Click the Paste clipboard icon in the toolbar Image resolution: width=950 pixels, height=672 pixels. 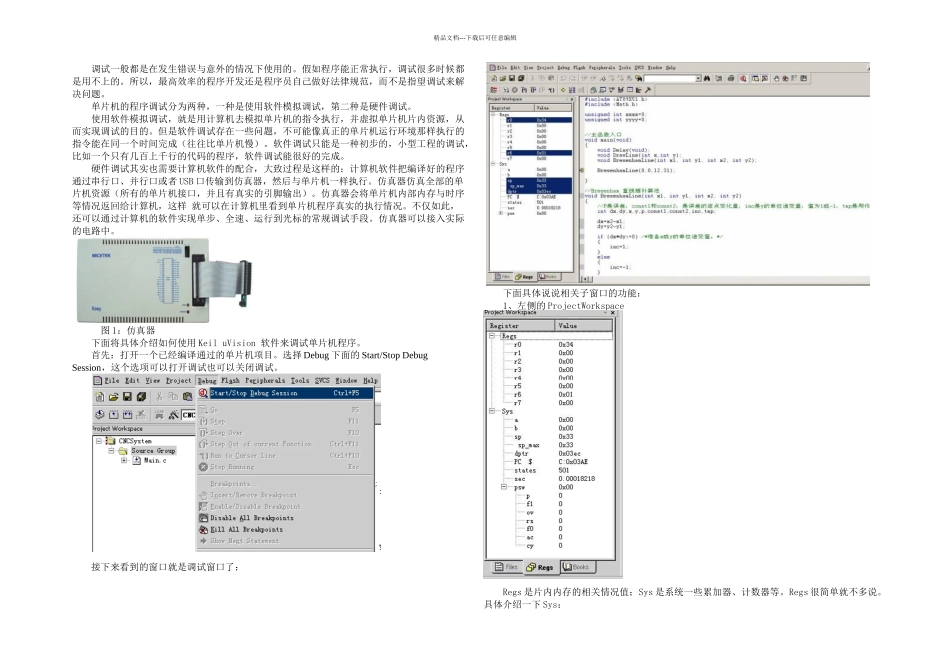pos(187,397)
